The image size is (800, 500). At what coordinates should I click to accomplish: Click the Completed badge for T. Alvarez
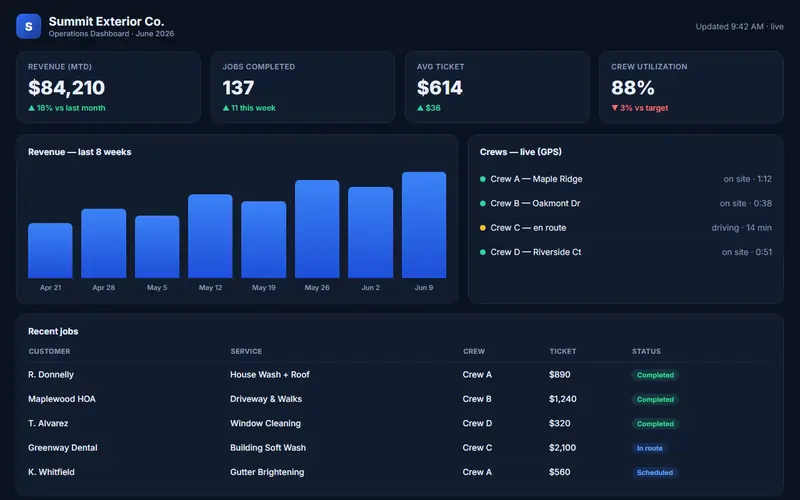tap(655, 424)
